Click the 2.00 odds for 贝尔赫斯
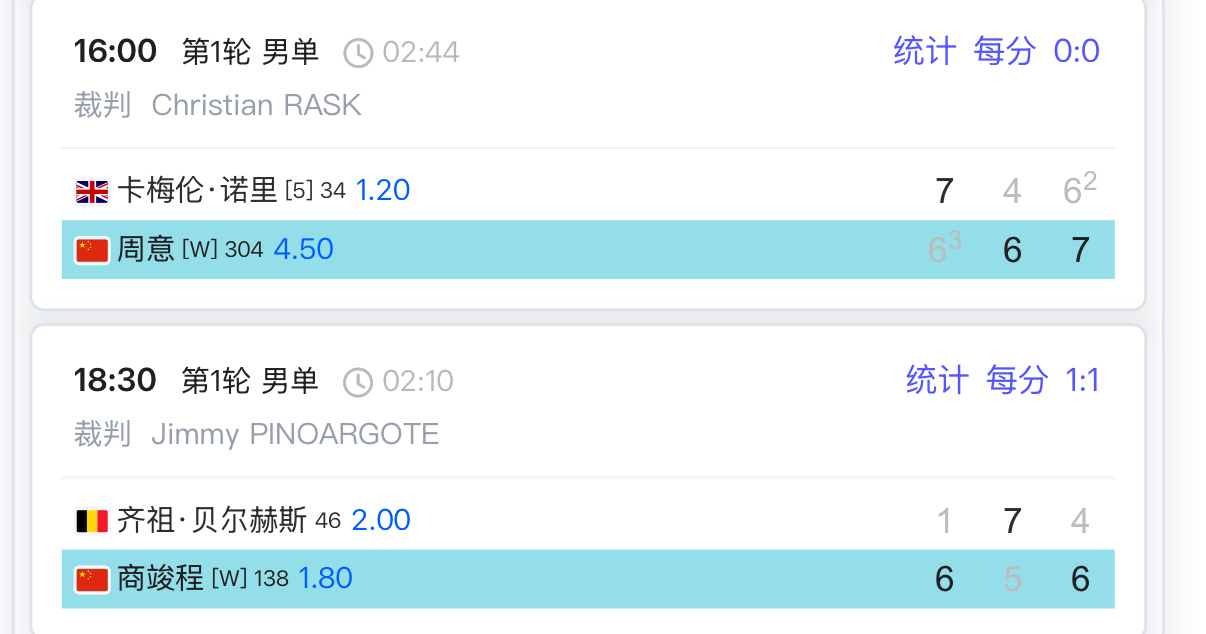This screenshot has height=634, width=1206. 381,520
